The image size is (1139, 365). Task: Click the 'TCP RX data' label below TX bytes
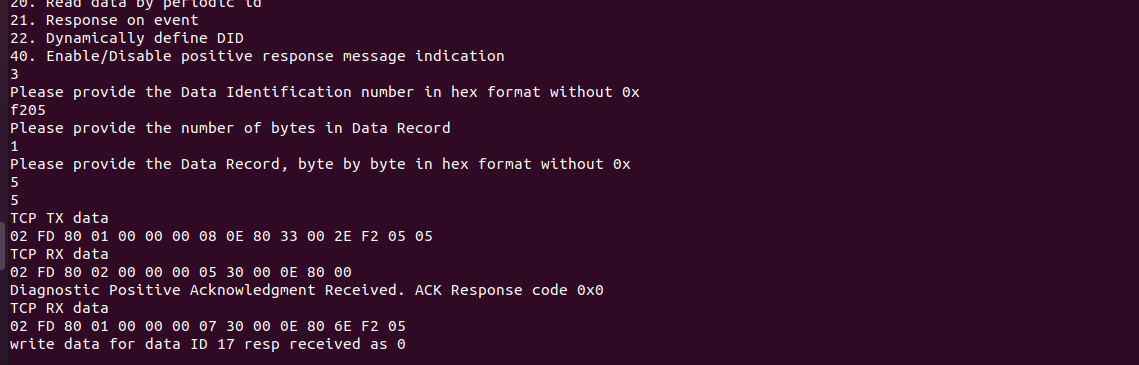coord(59,254)
